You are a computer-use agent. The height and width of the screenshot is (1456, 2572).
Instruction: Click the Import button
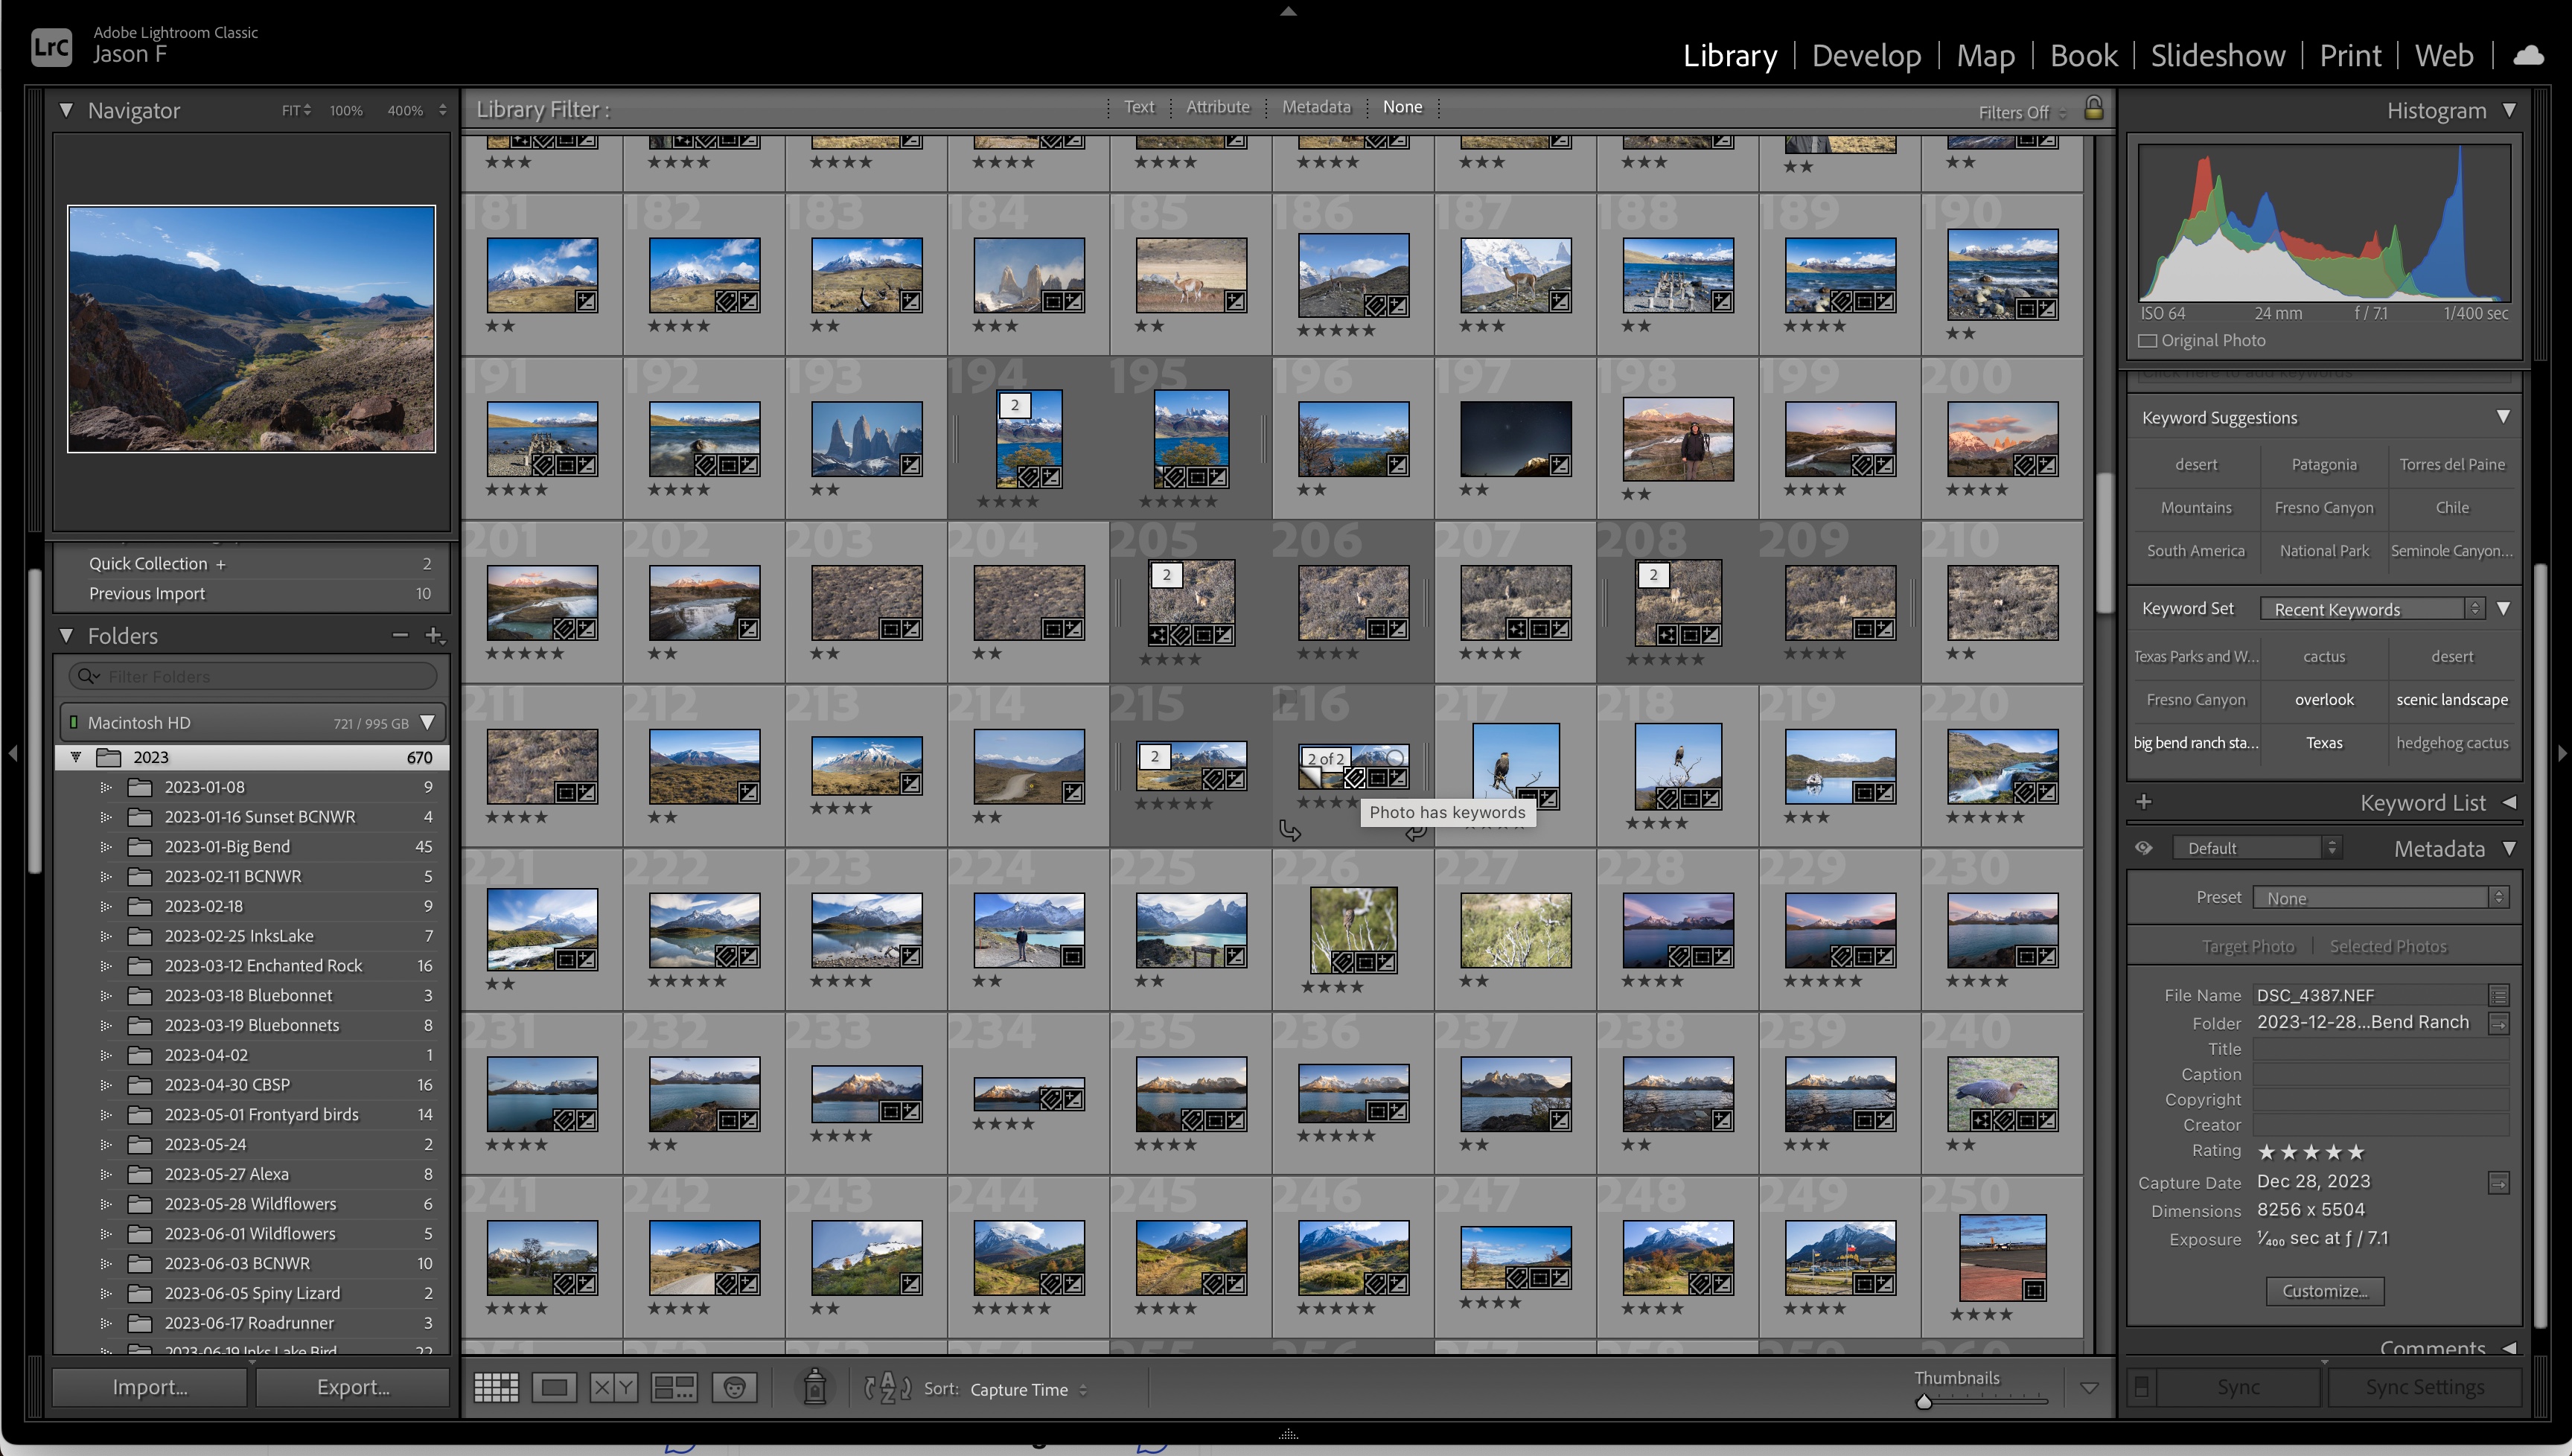tap(150, 1387)
